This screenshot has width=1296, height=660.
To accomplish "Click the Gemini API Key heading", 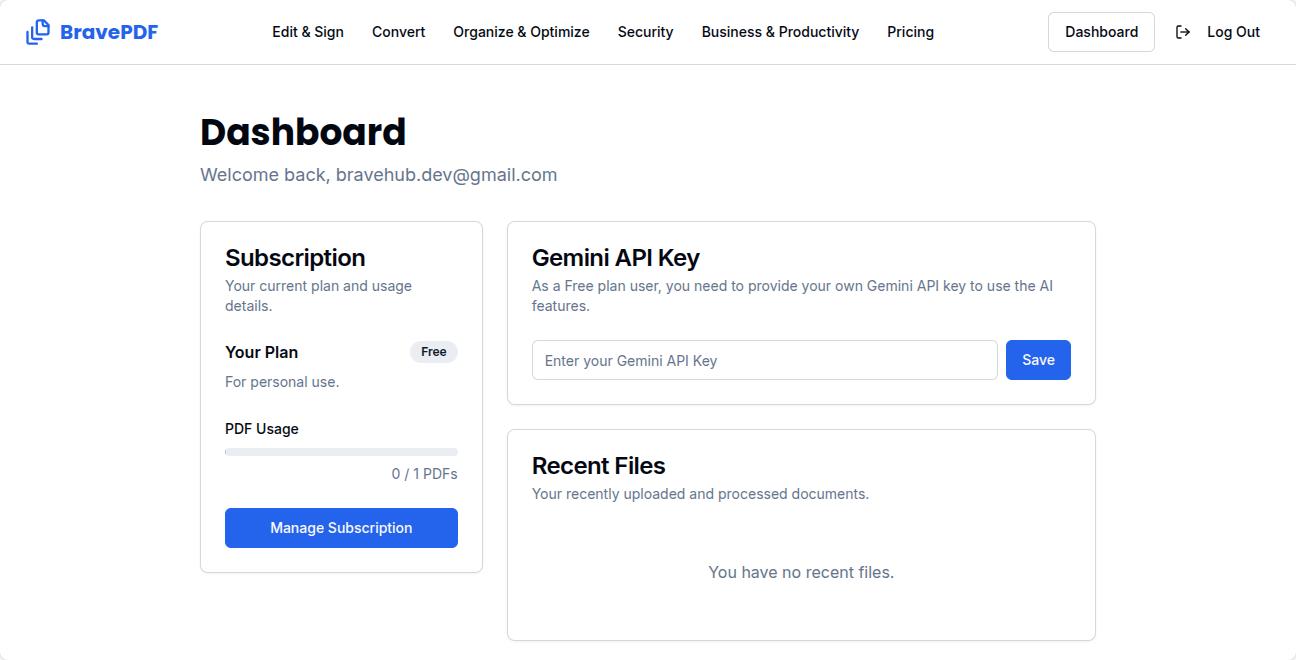I will click(x=616, y=258).
